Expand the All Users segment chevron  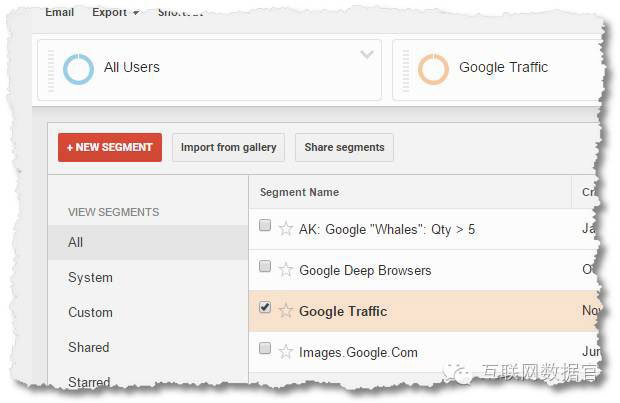coord(367,54)
